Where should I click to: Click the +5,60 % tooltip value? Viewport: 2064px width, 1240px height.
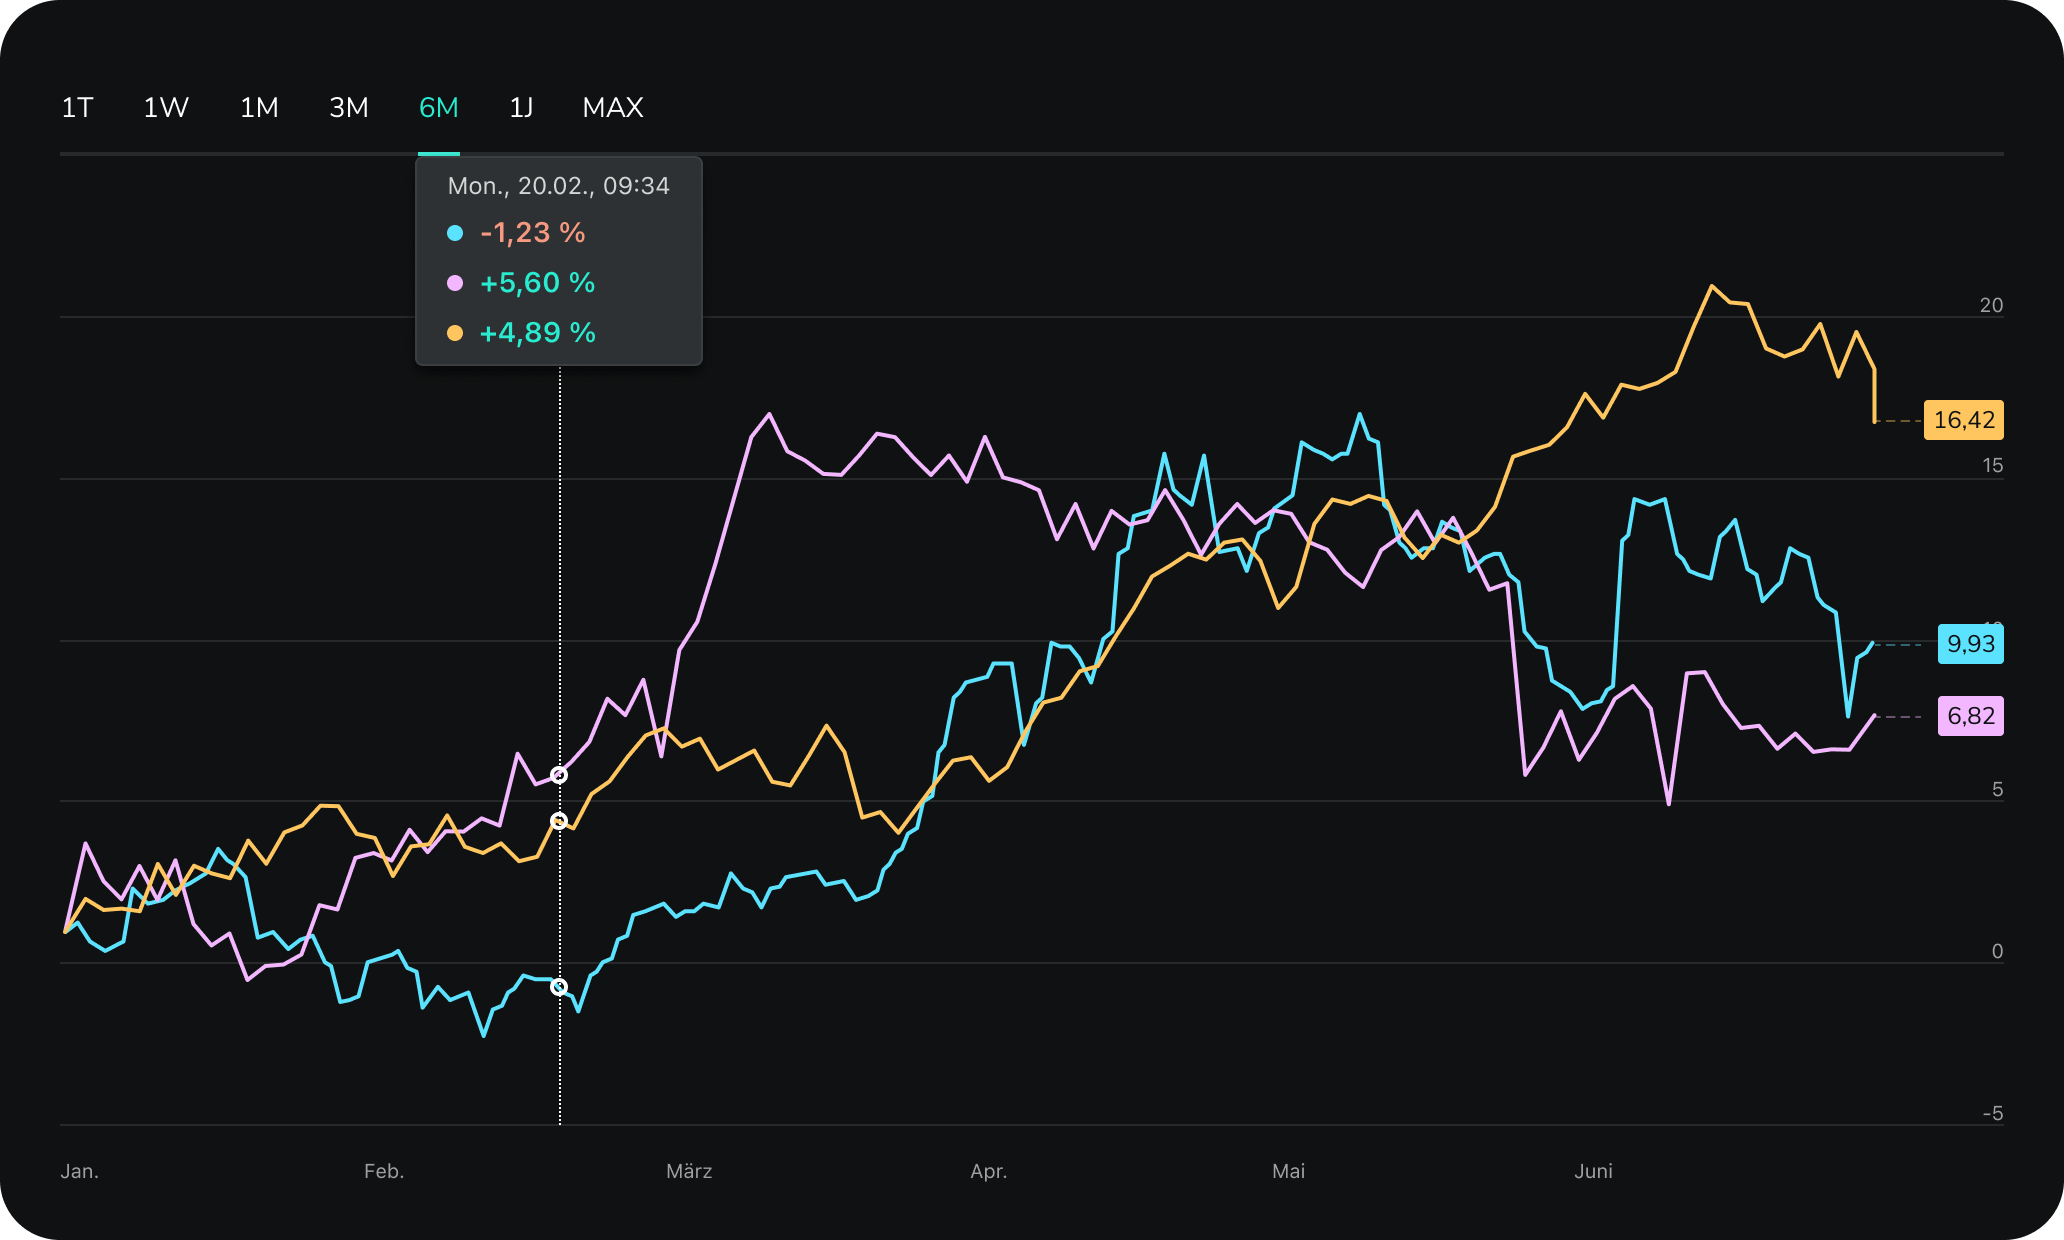(x=538, y=283)
